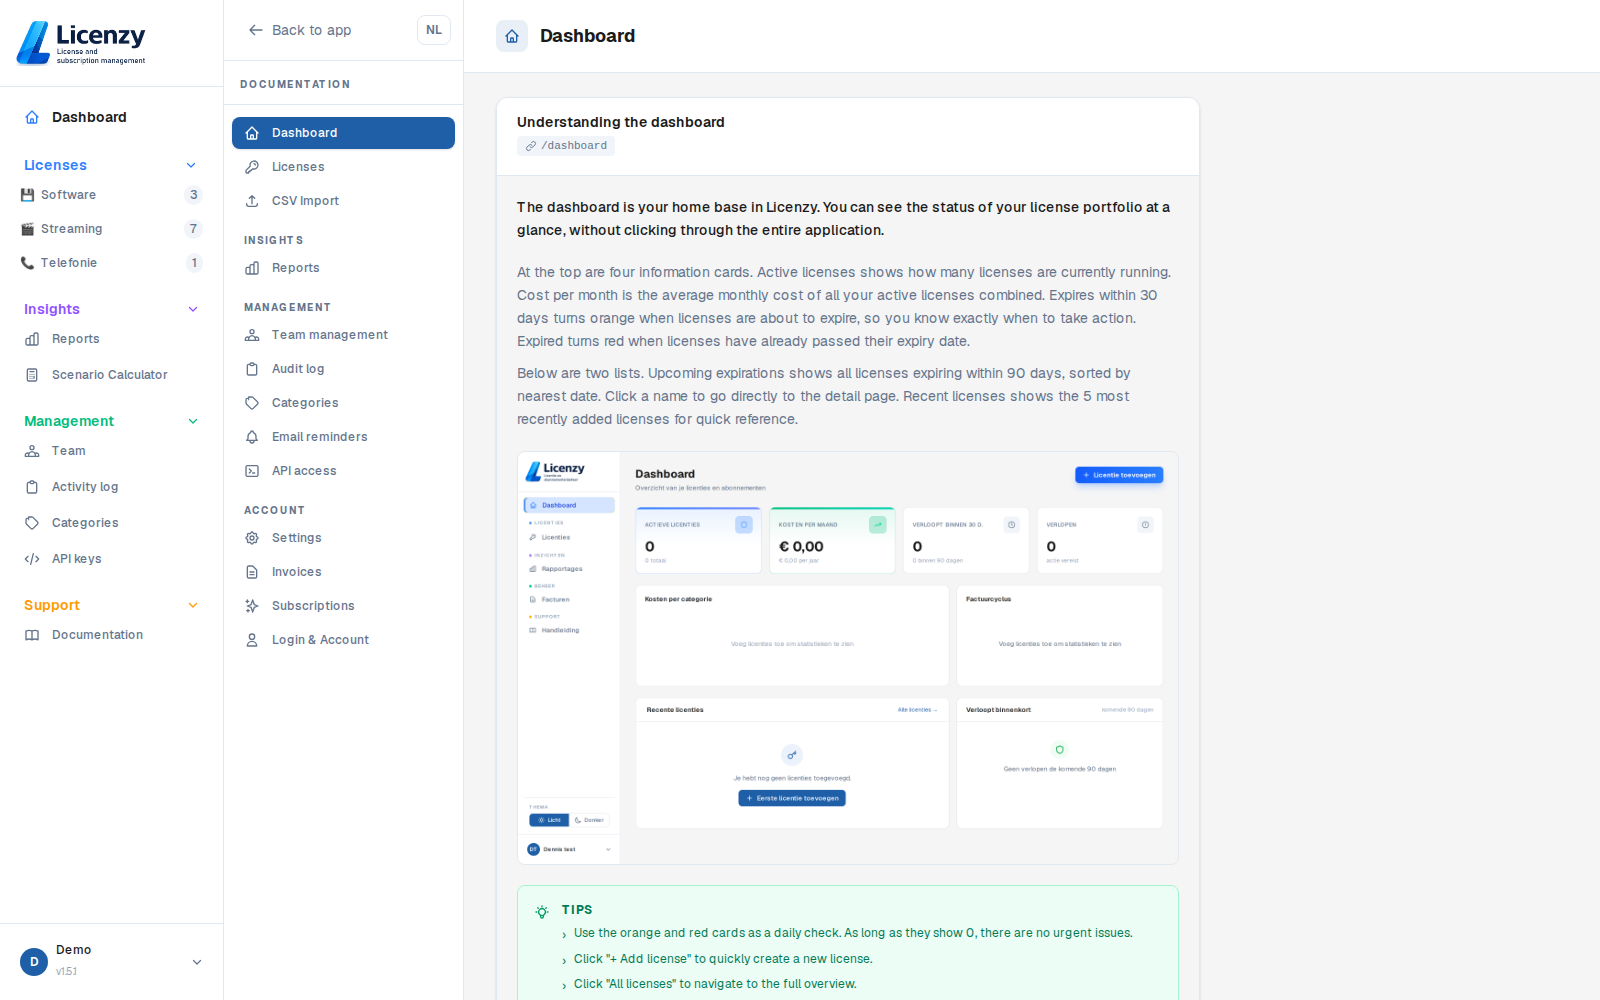
Task: Click the Demo avatar circle
Action: coord(34,962)
